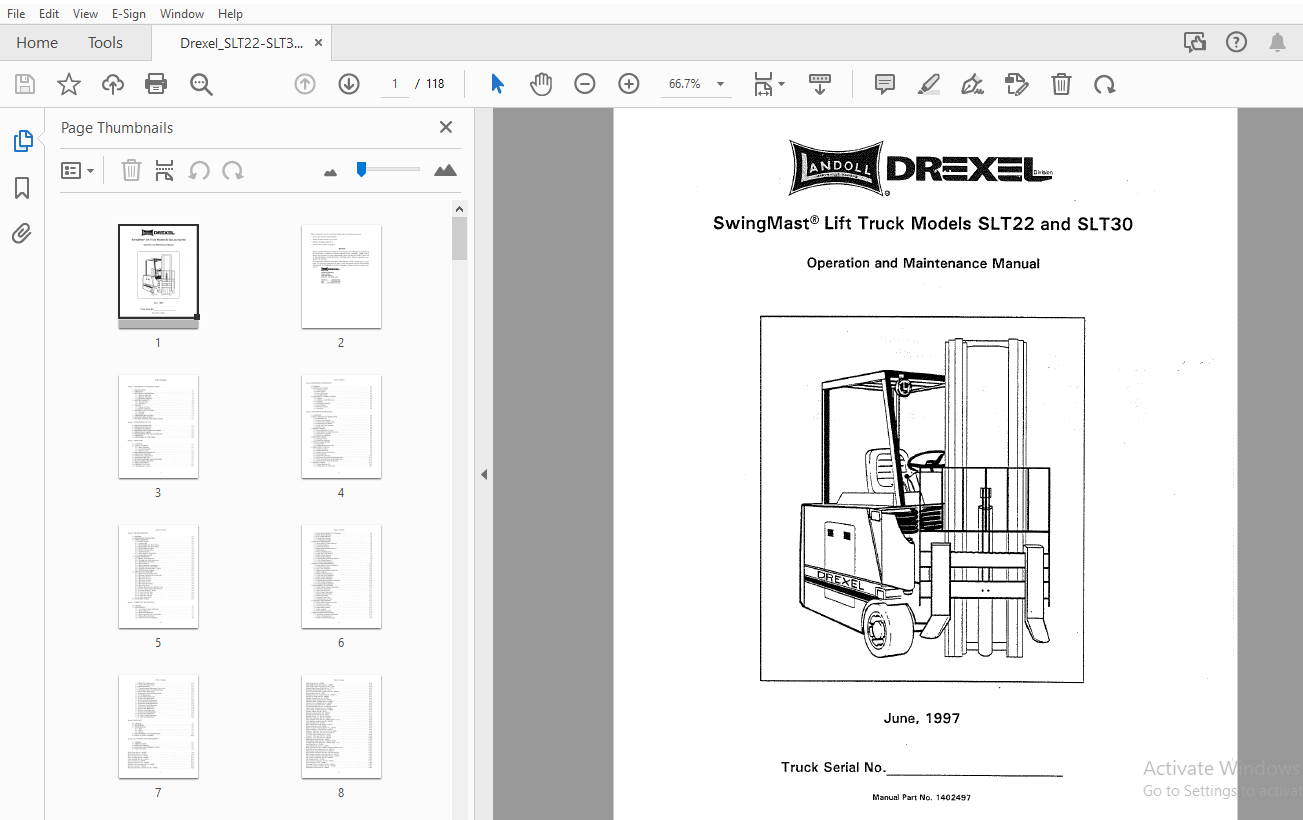1303x820 pixels.
Task: Click the edit page stamp tool
Action: pyautogui.click(x=1017, y=84)
